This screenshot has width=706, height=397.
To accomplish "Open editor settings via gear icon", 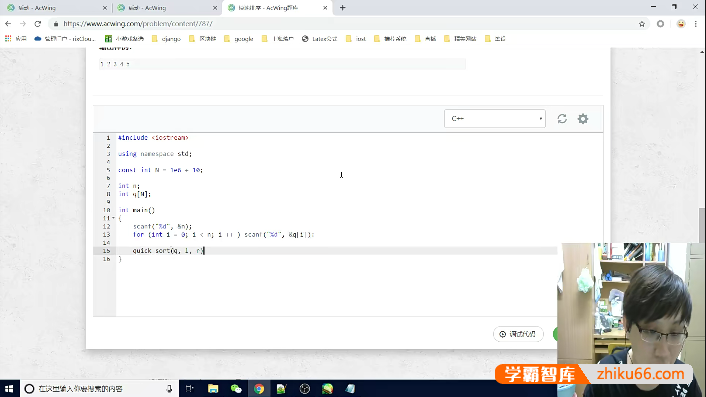I will pyautogui.click(x=583, y=118).
